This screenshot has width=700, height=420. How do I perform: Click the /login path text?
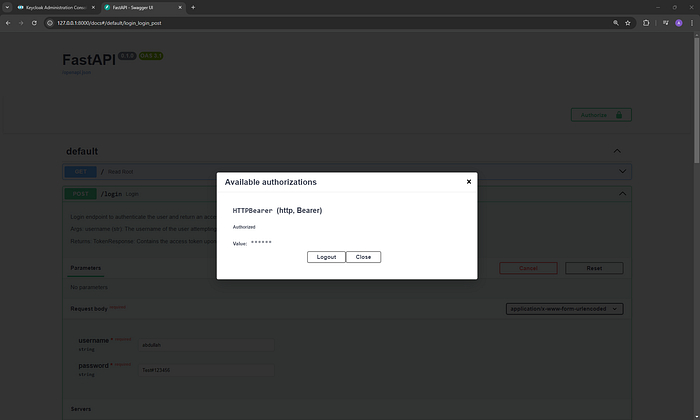pos(111,194)
